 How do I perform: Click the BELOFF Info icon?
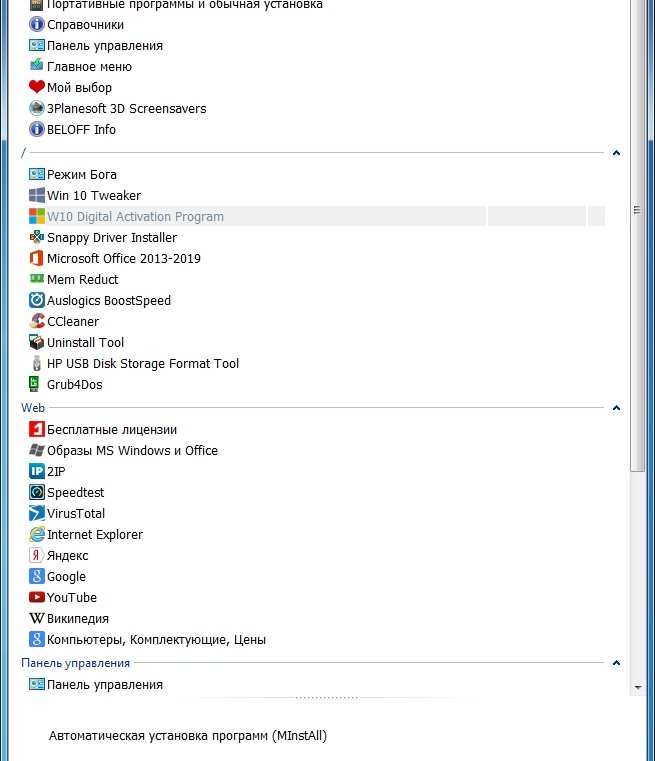(x=36, y=129)
